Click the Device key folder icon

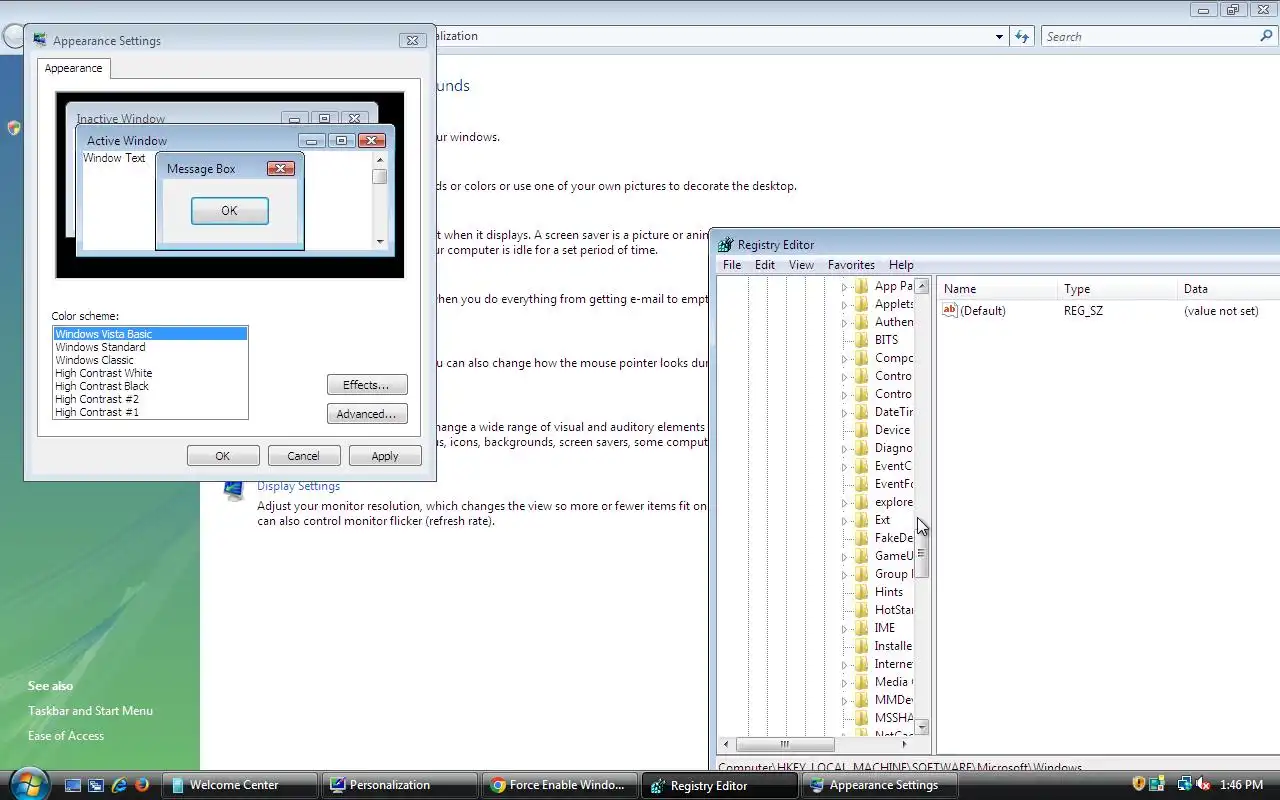coord(861,430)
